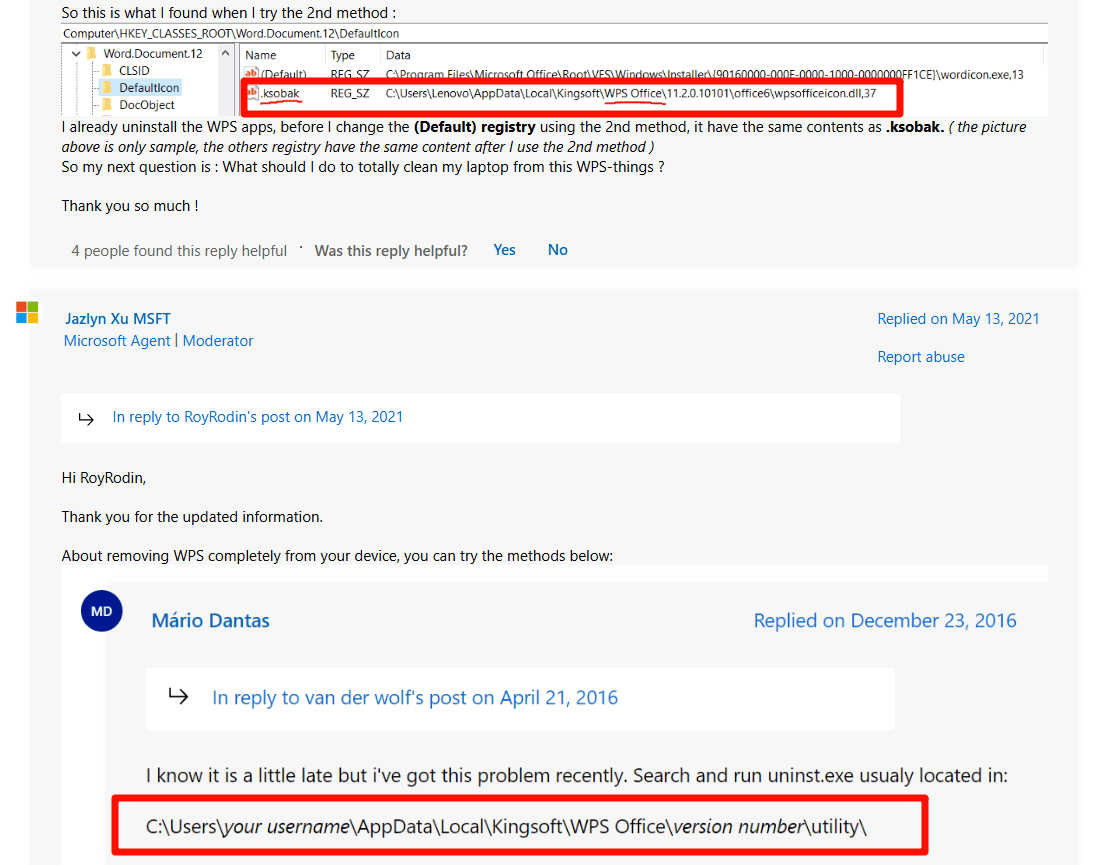
Task: Open In reply to RoyRodin's post link
Action: click(257, 417)
